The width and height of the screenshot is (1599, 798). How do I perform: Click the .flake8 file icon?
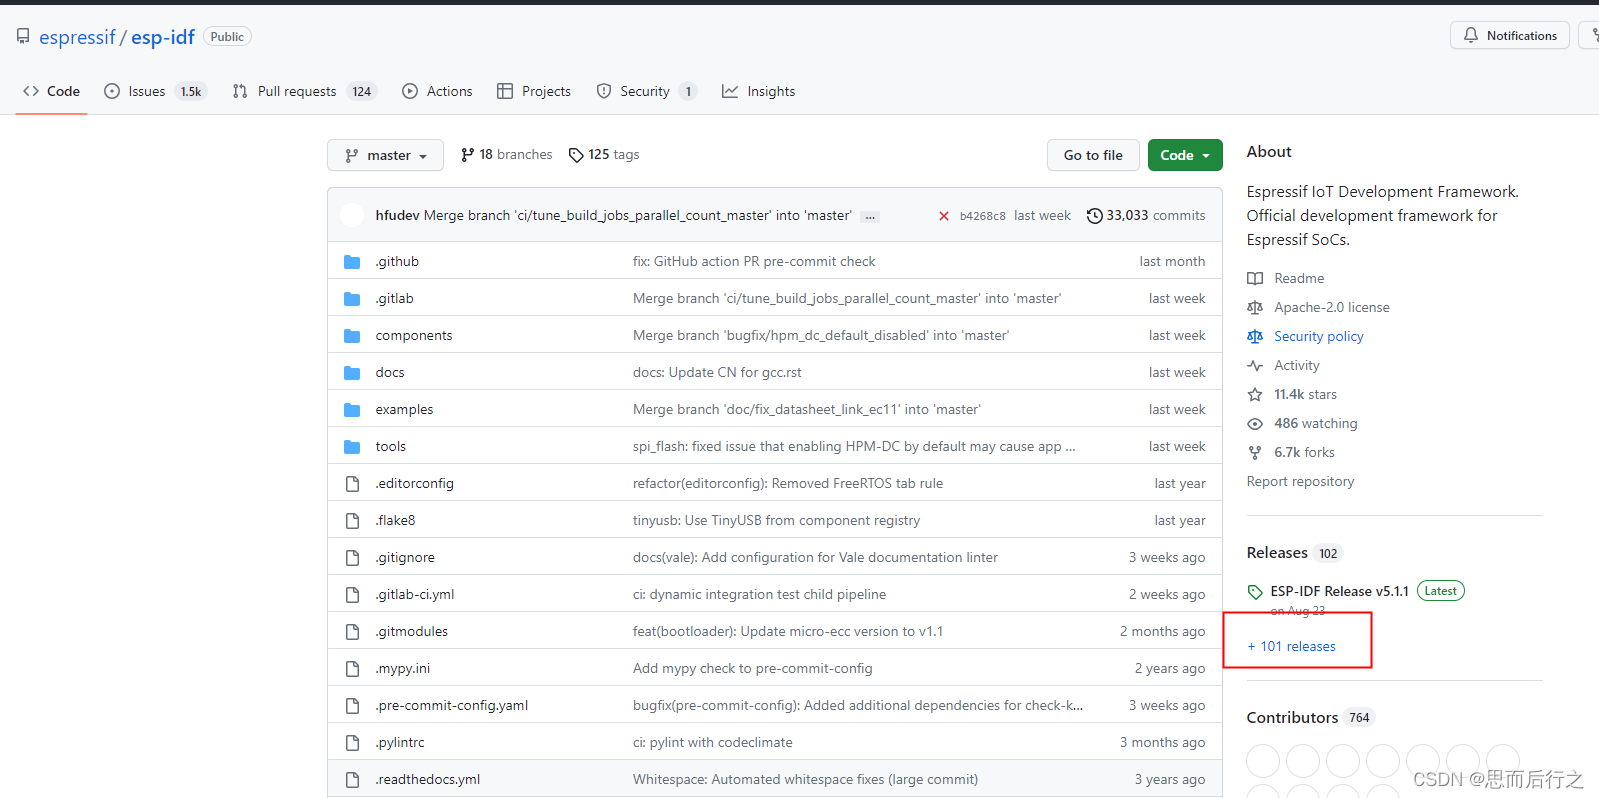click(x=352, y=521)
